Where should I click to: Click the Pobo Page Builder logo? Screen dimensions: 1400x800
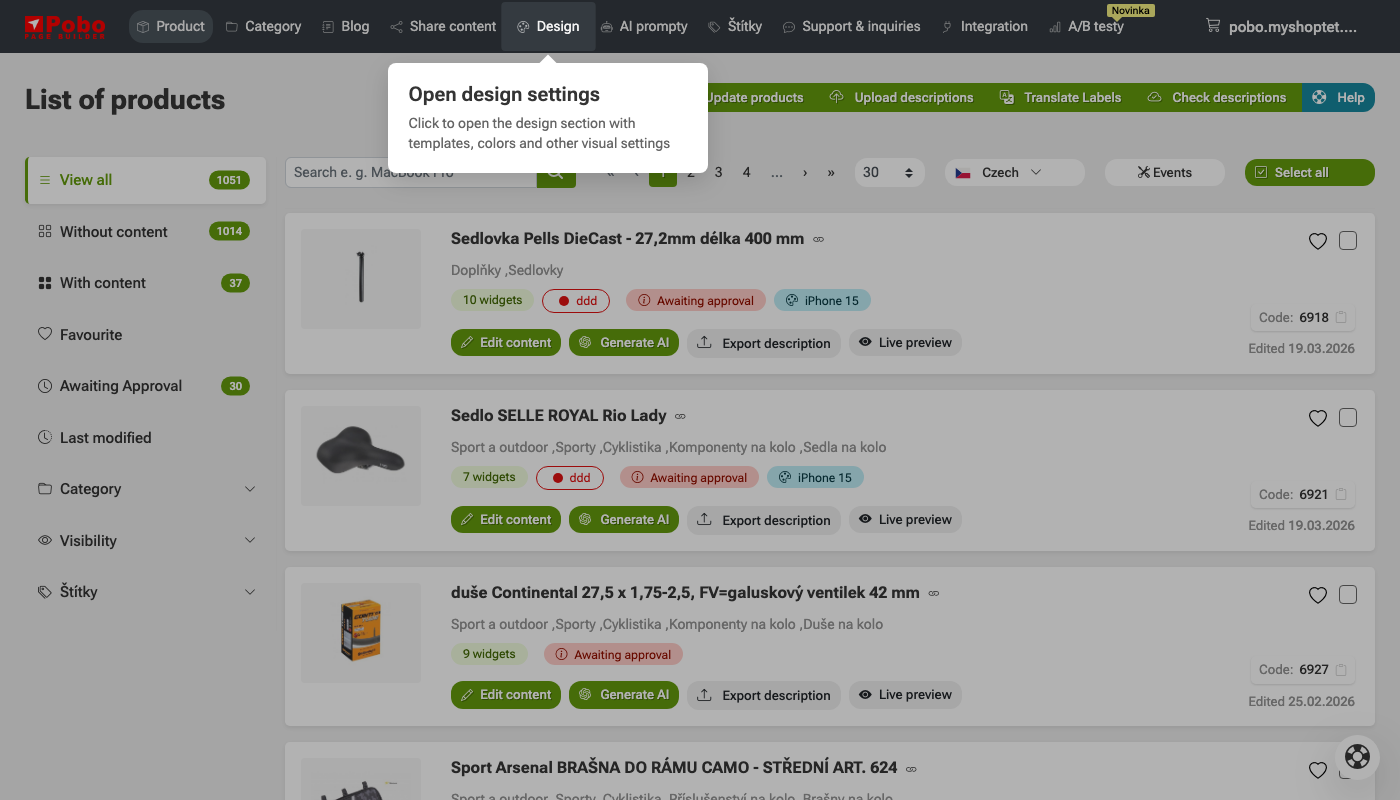click(65, 26)
